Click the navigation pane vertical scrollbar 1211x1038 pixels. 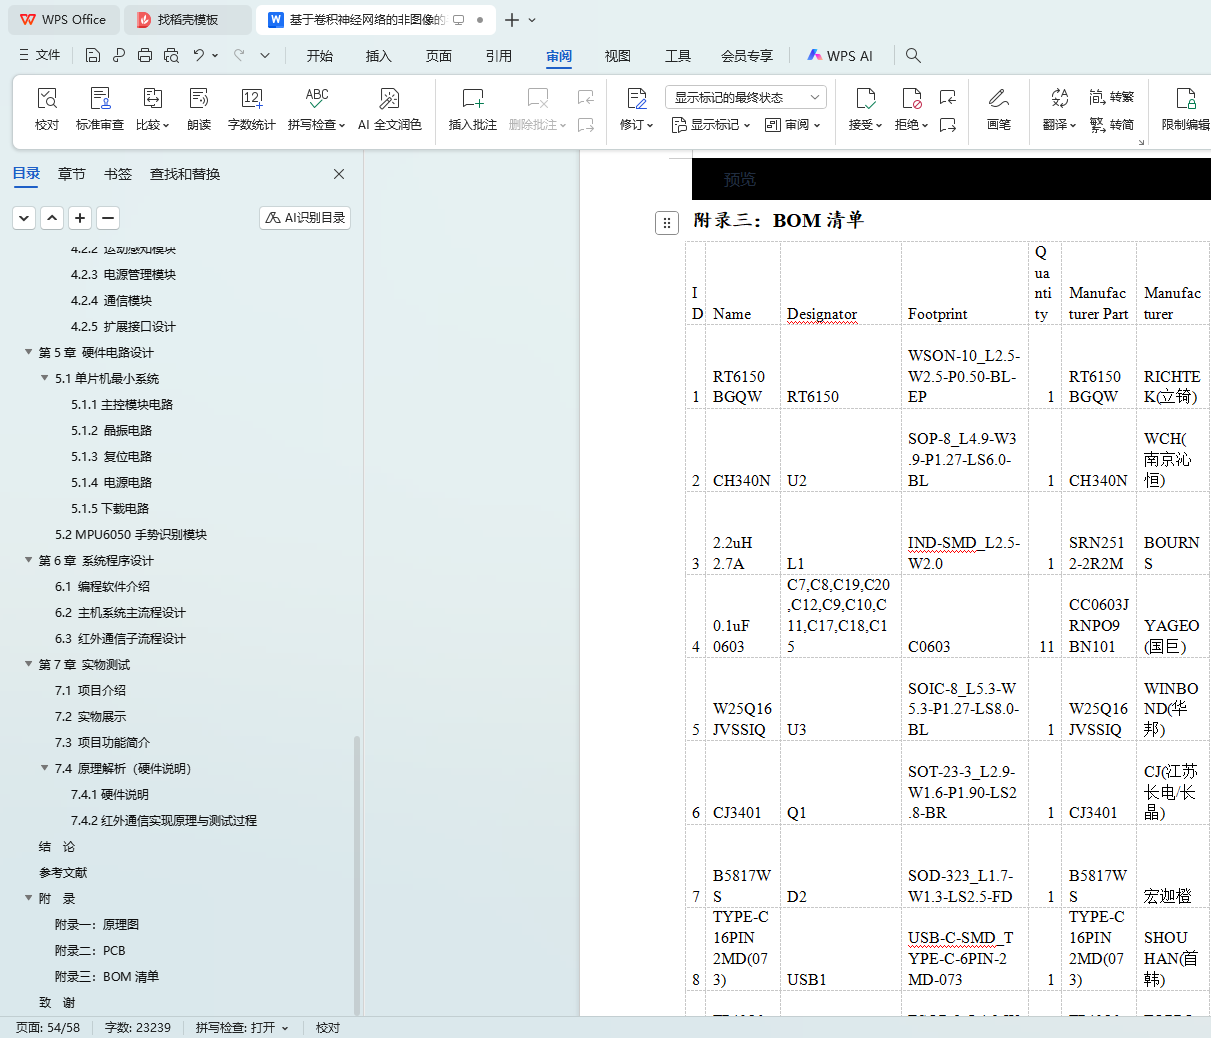357,875
